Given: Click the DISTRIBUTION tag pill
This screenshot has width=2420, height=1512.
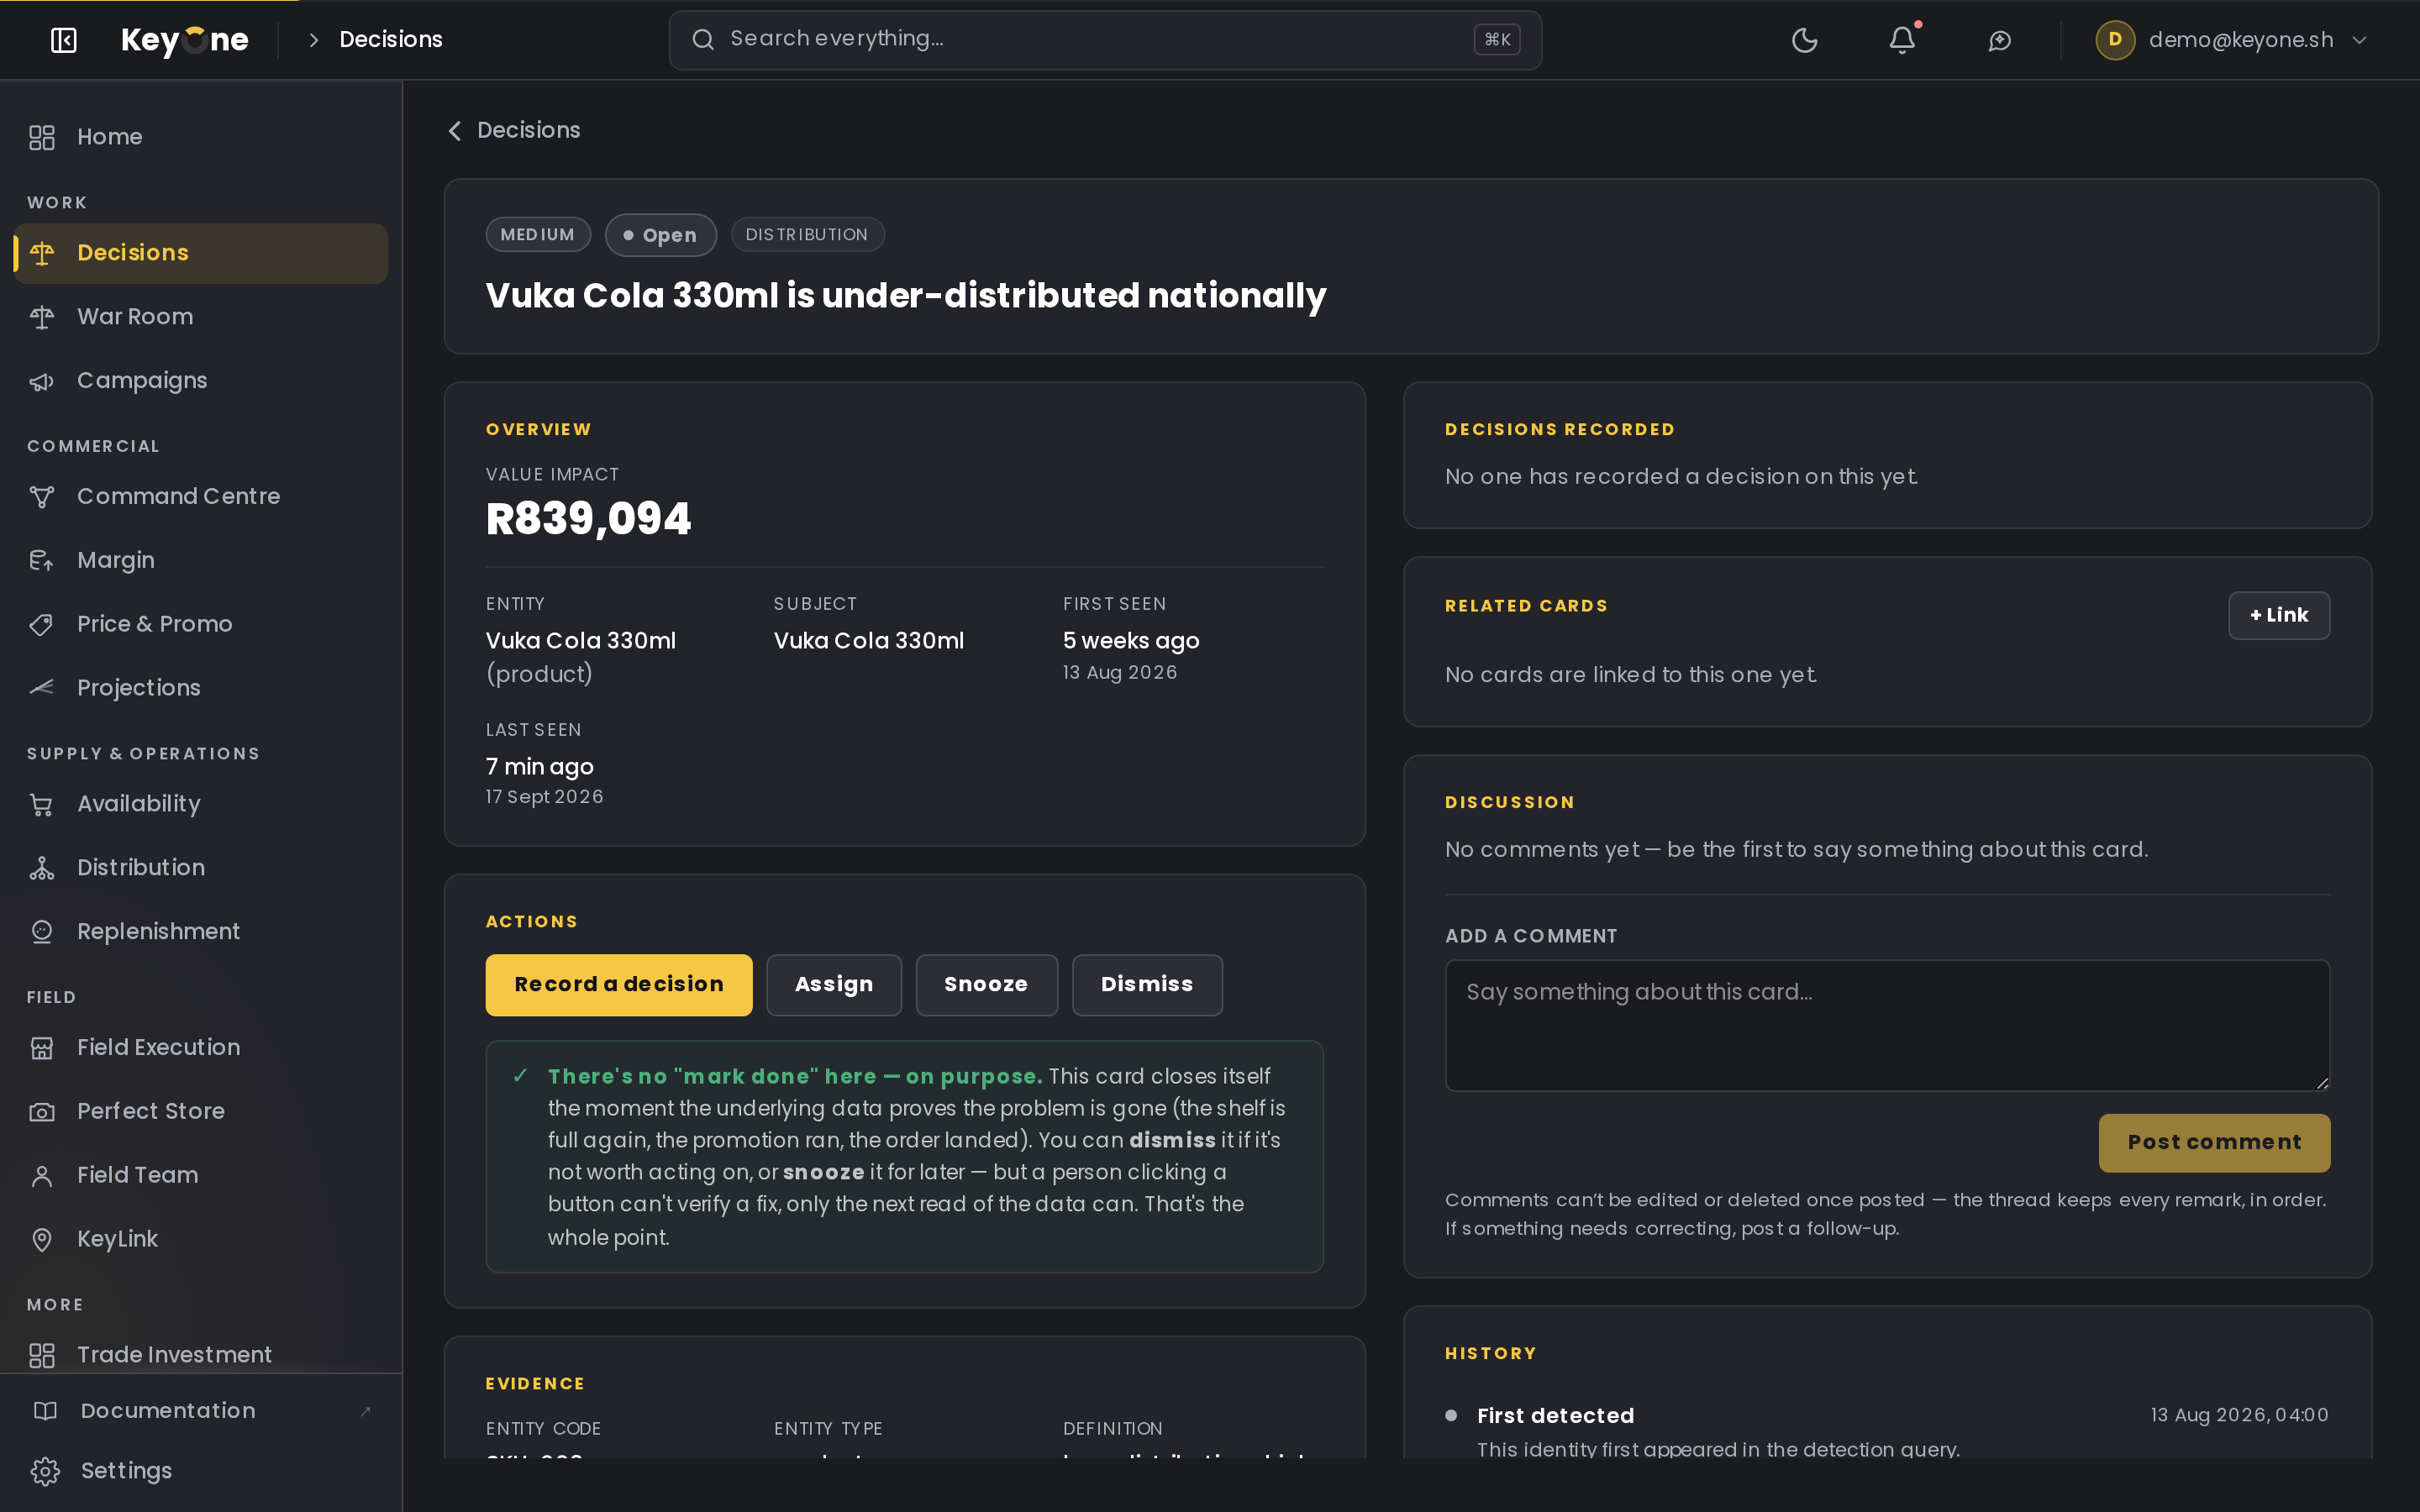Looking at the screenshot, I should pos(807,235).
